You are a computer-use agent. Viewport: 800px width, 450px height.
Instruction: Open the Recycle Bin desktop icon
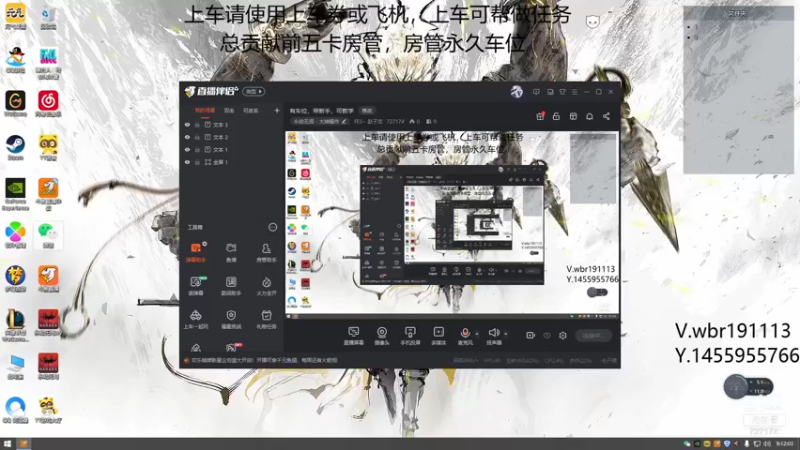(x=48, y=17)
